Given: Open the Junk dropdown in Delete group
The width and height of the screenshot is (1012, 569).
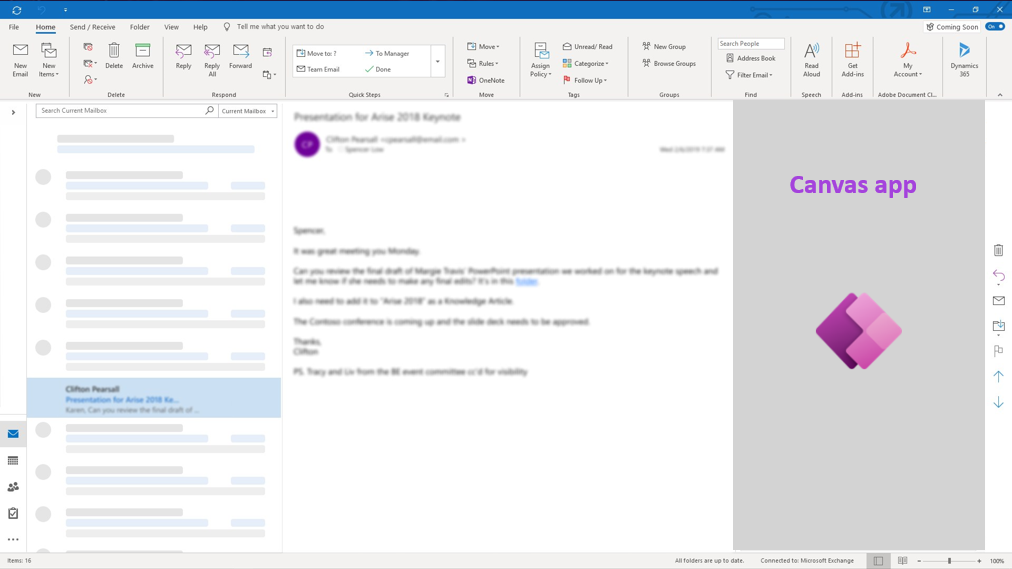Looking at the screenshot, I should (x=90, y=80).
